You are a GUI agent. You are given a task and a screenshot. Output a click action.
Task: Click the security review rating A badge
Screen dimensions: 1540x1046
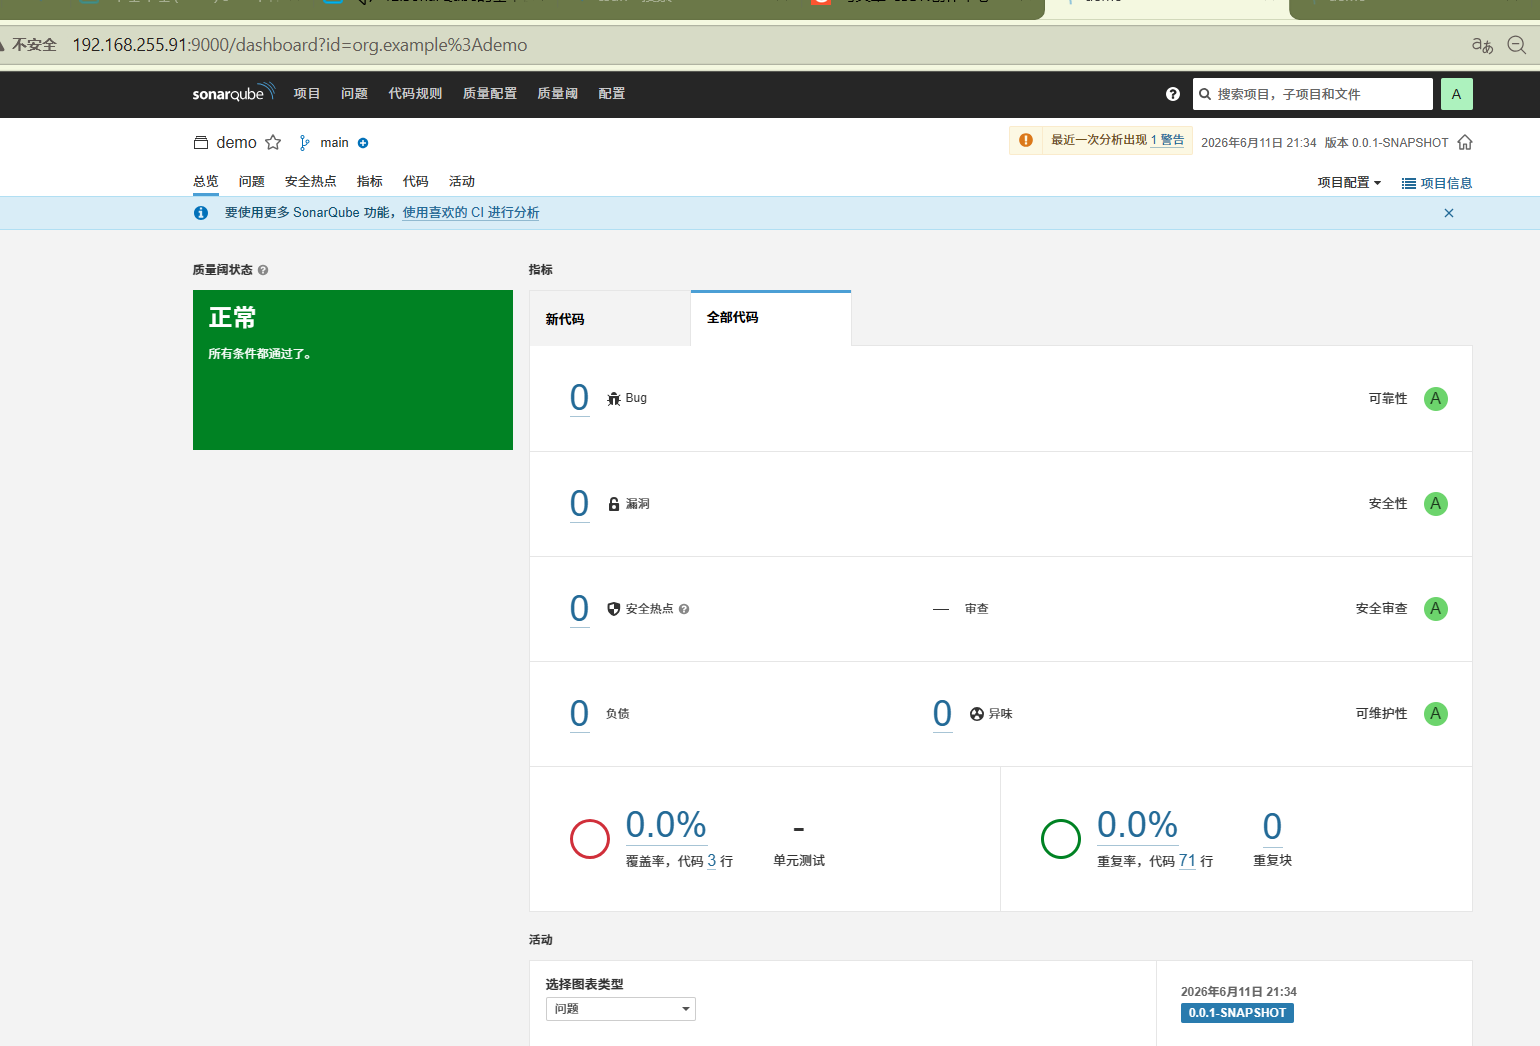coord(1436,609)
